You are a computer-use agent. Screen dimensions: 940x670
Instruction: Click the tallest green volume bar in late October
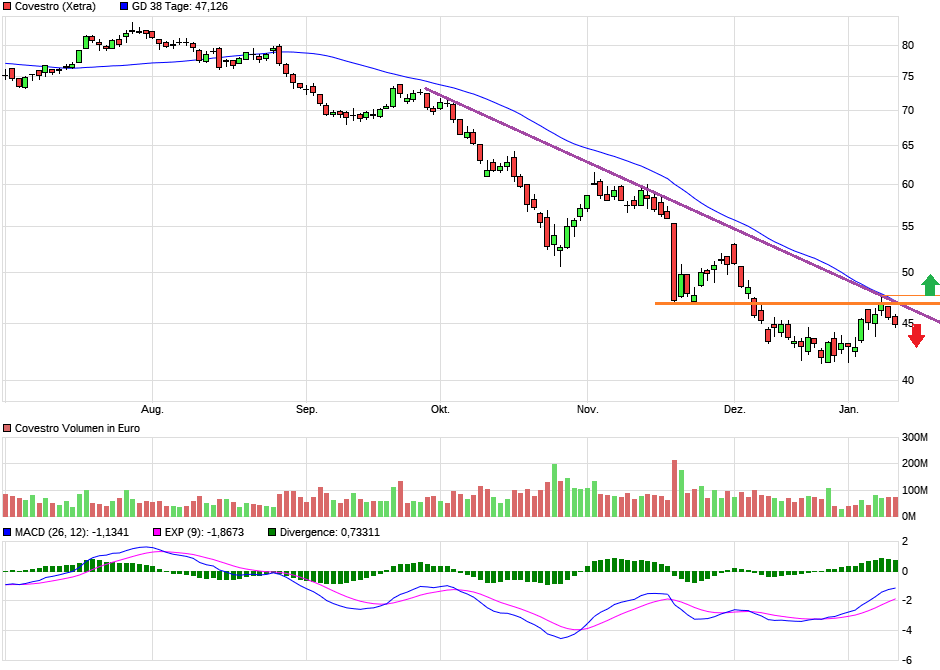pos(555,490)
